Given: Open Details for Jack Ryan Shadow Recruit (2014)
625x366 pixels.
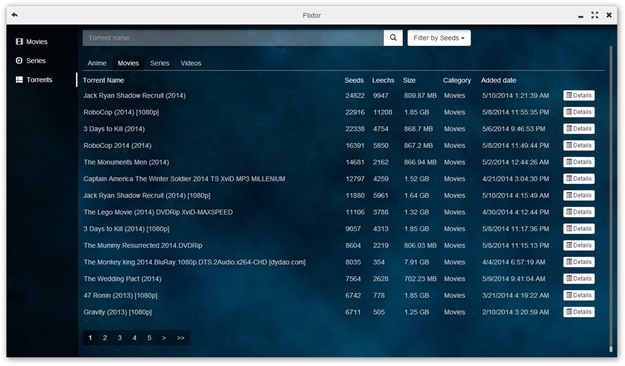Looking at the screenshot, I should click(x=579, y=95).
